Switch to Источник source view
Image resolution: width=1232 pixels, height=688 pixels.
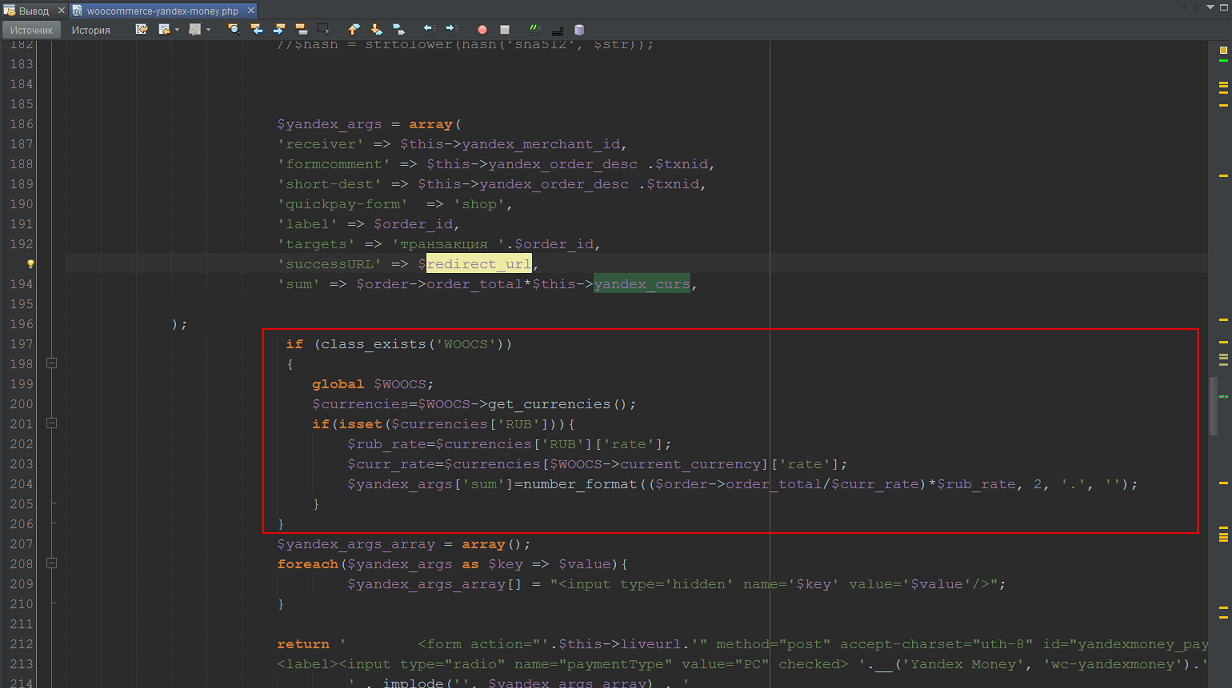click(x=31, y=30)
